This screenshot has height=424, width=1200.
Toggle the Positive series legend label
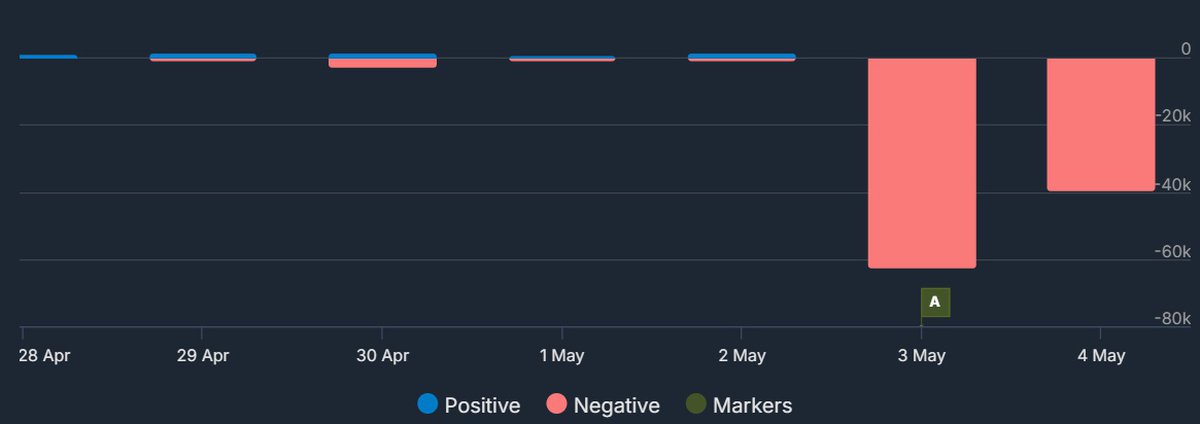click(x=482, y=405)
